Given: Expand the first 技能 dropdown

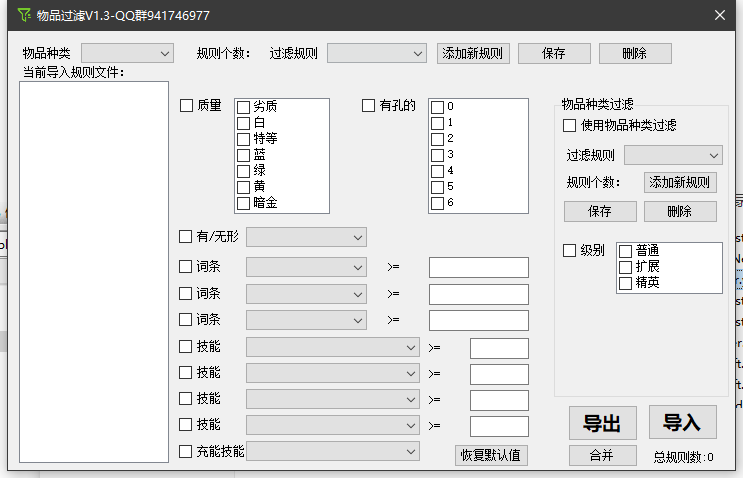Looking at the screenshot, I should 333,347.
